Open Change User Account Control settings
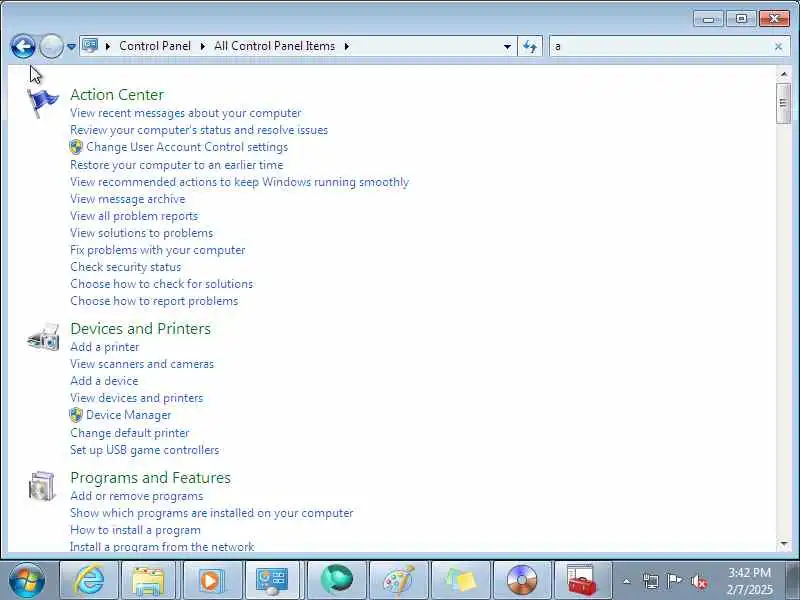This screenshot has height=600, width=800. click(187, 147)
